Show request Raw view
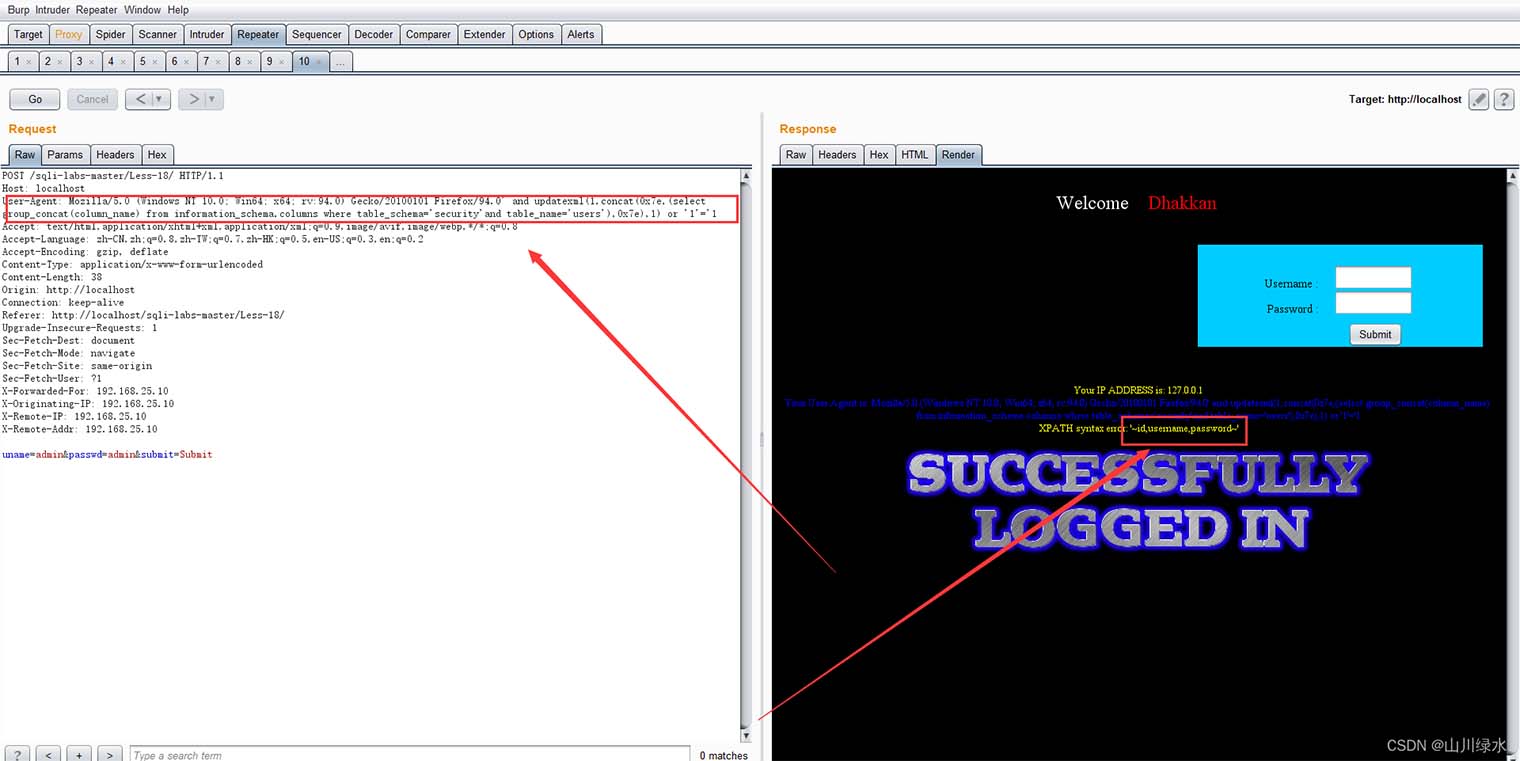The image size is (1520, 761). point(25,154)
